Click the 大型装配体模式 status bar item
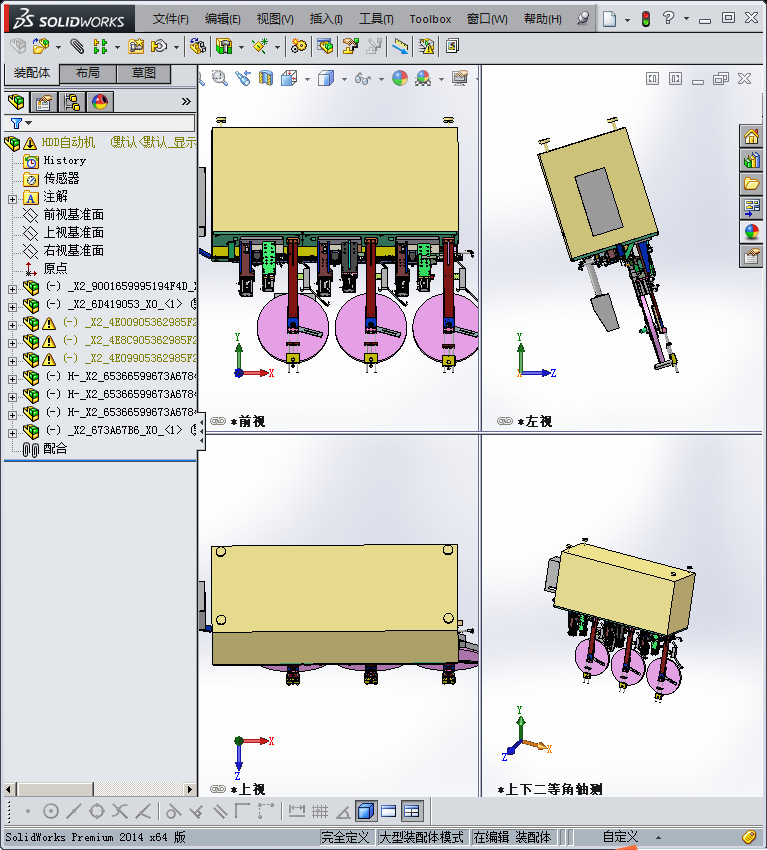The image size is (767, 850). [421, 837]
